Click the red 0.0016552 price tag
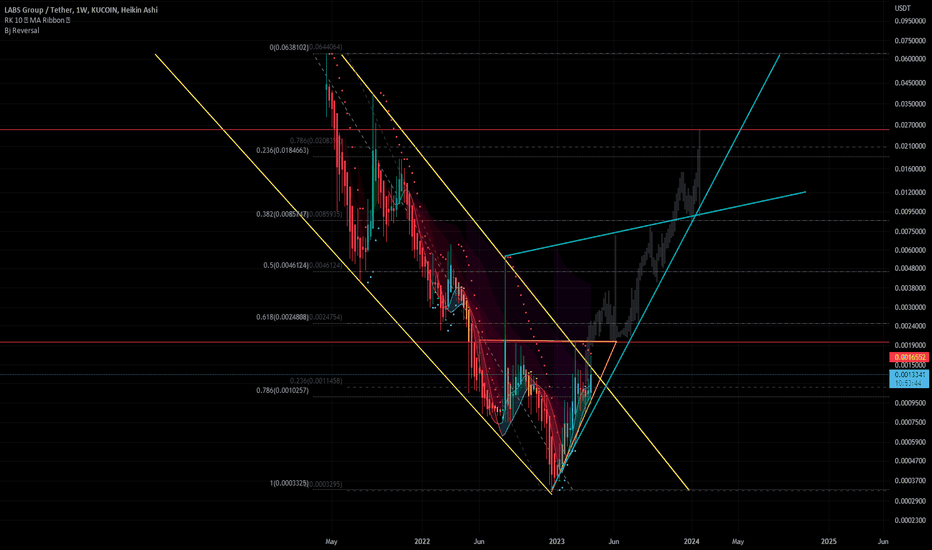Screen dimensions: 932x550 coord(908,357)
